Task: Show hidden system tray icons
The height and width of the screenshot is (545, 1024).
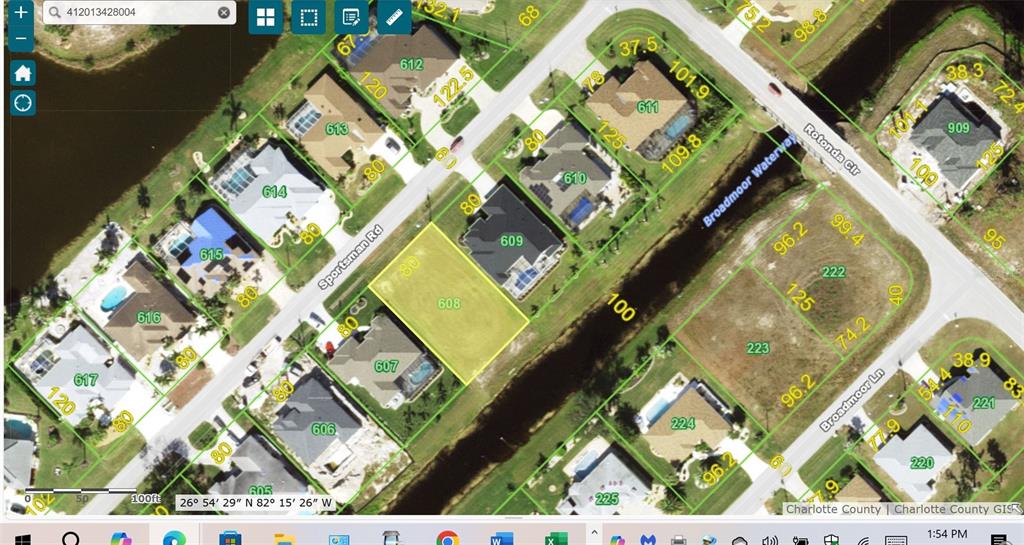Action: (x=594, y=533)
